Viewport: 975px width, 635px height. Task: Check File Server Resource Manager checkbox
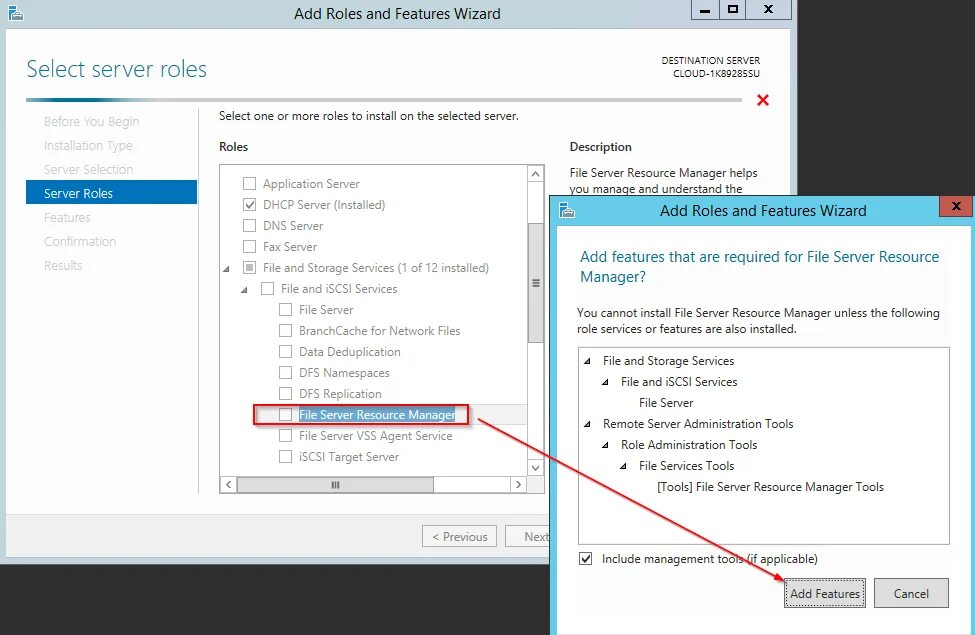pyautogui.click(x=285, y=415)
